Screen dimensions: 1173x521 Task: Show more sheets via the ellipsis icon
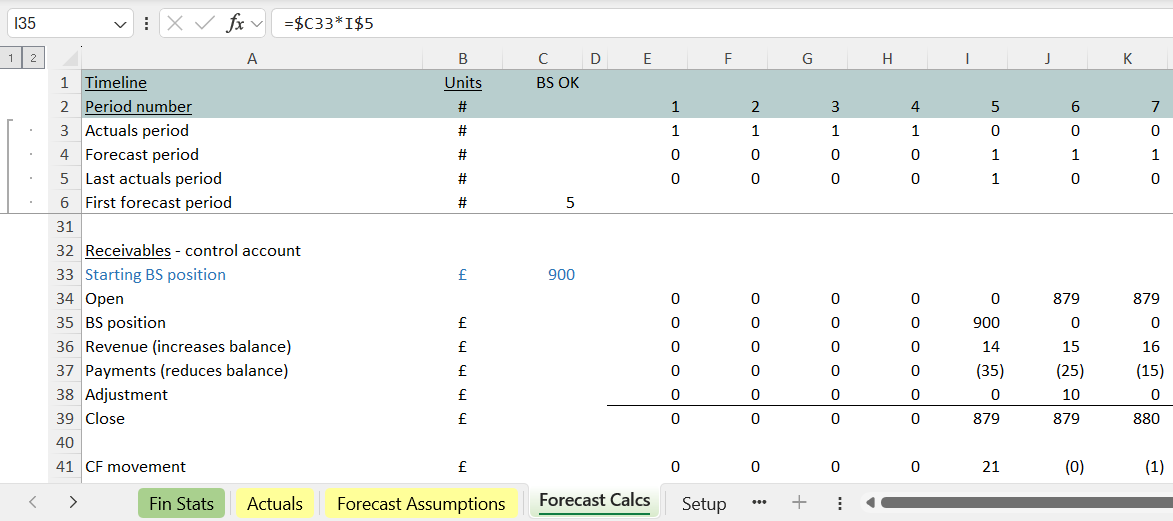coord(759,503)
